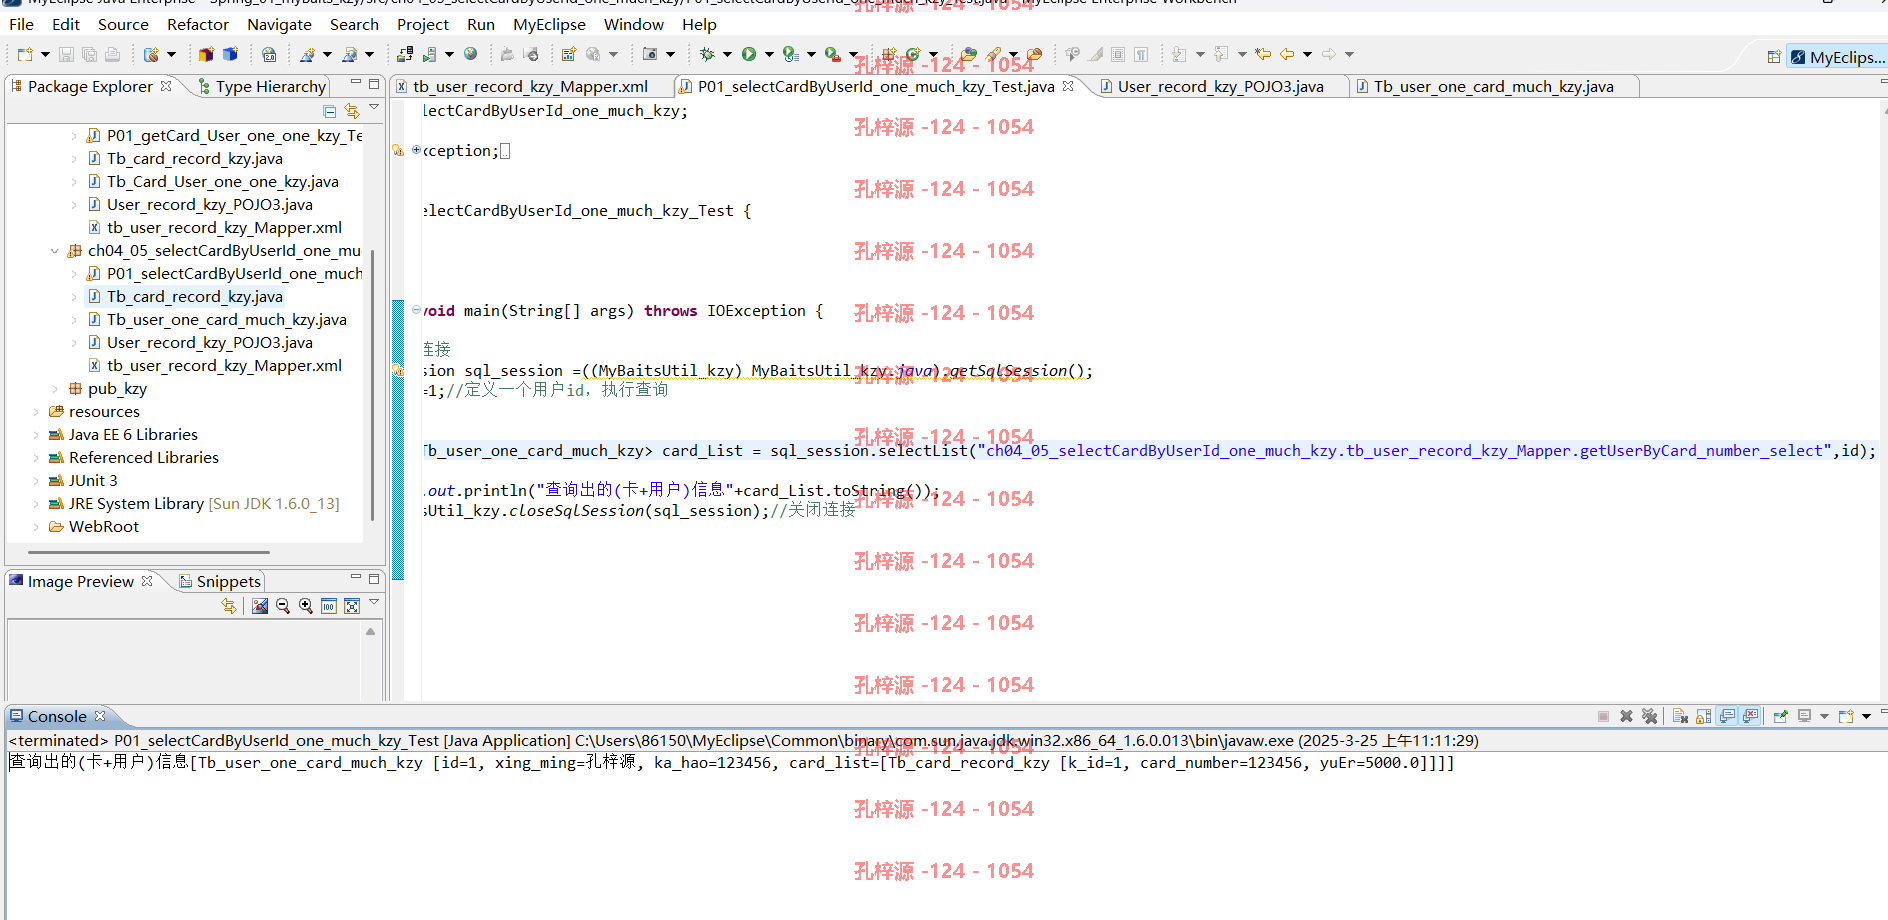
Task: Expand Referenced Libraries node
Action: click(36, 458)
